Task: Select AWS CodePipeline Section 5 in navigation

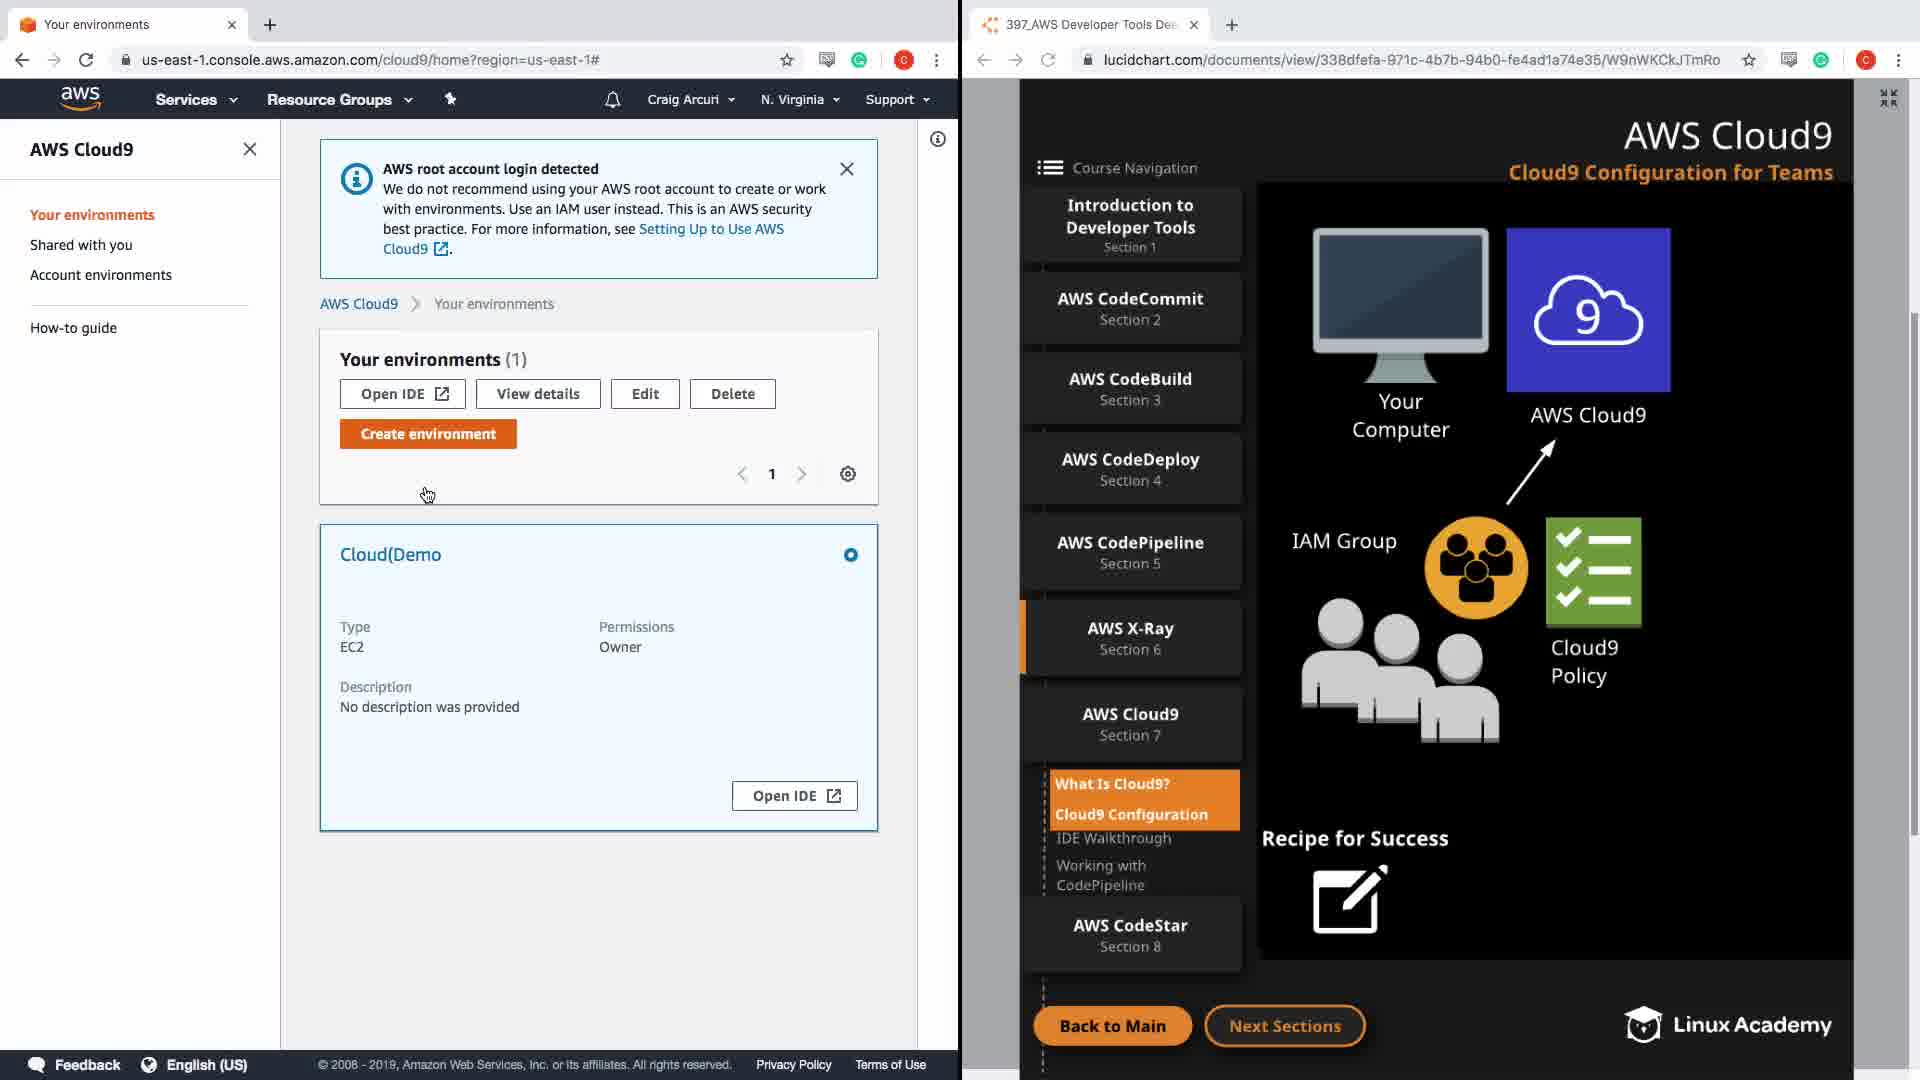Action: pyautogui.click(x=1130, y=552)
